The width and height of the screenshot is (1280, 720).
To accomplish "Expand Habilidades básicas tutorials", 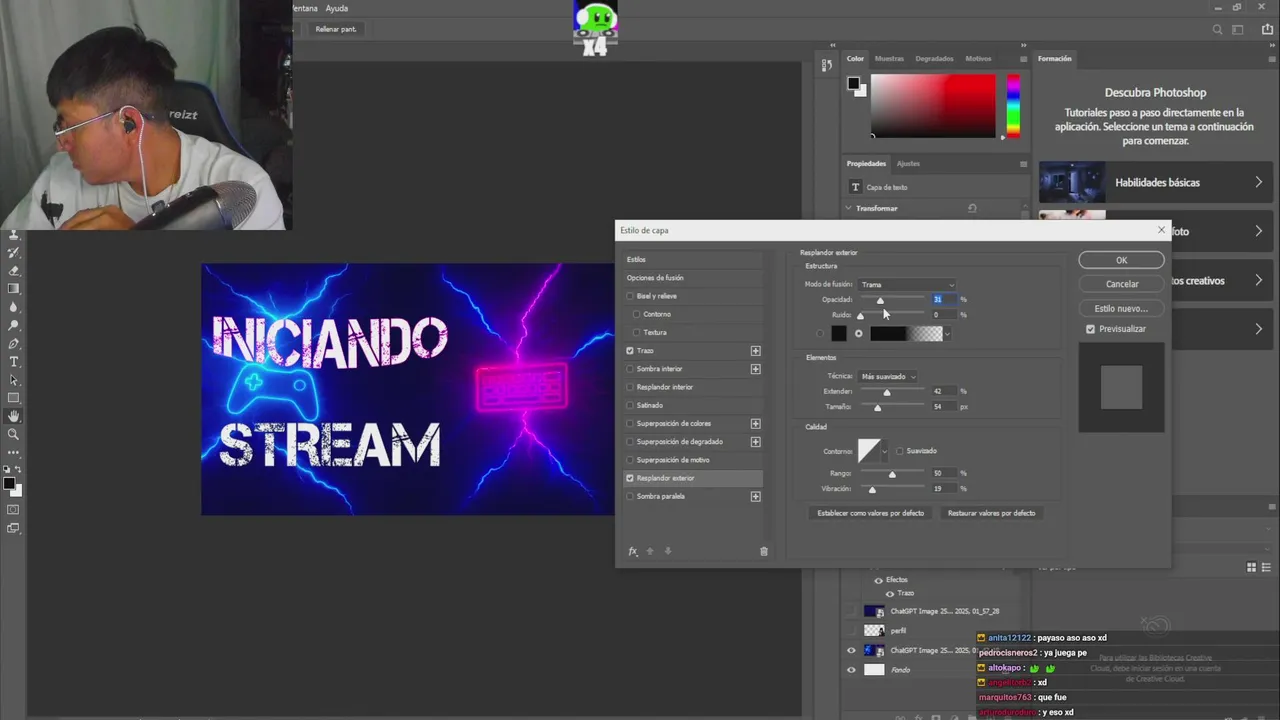I will [1259, 183].
